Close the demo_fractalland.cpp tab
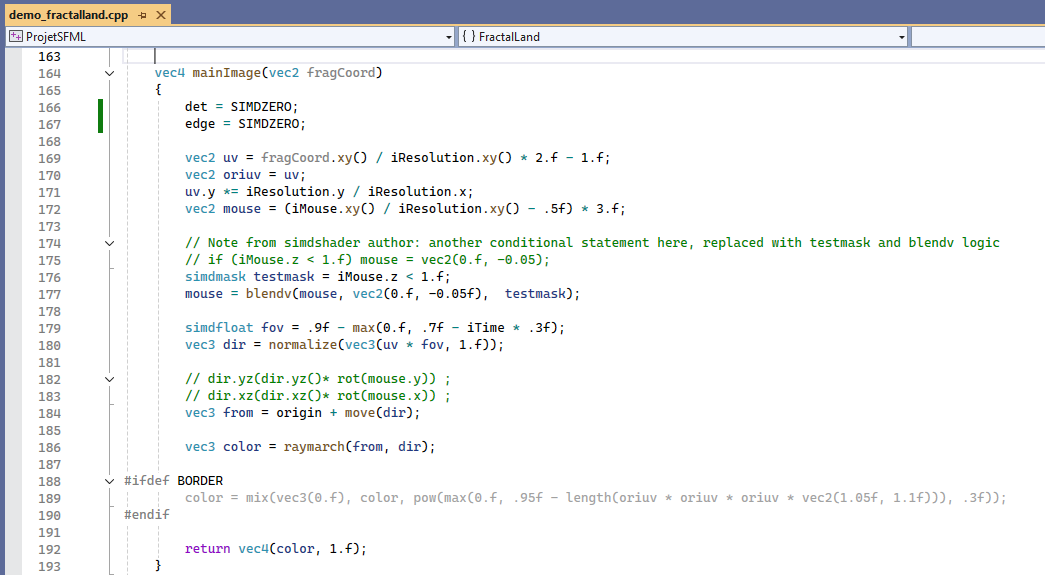The width and height of the screenshot is (1045, 575). 161,15
